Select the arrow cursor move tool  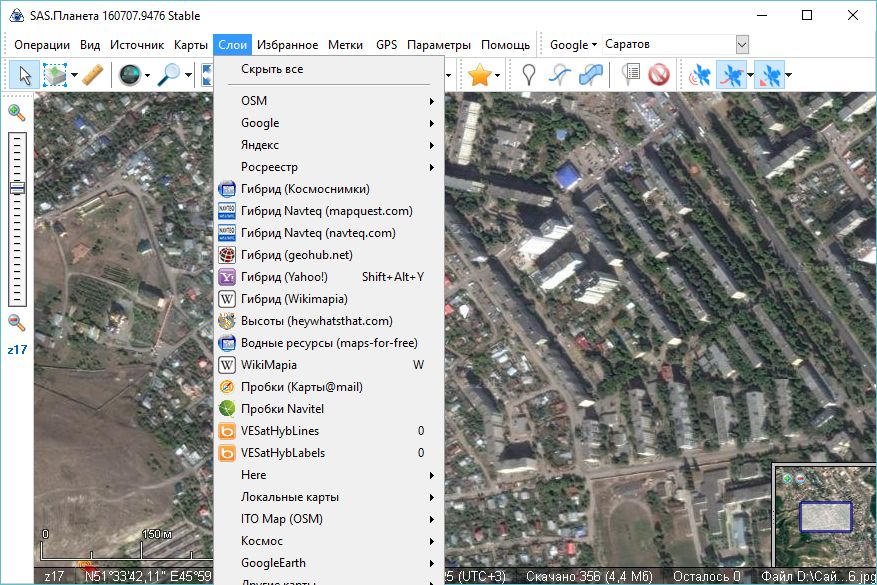(25, 75)
